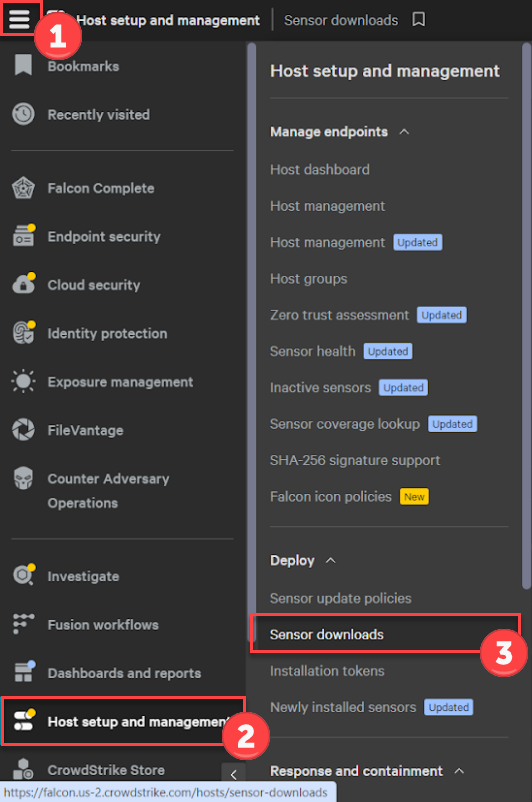The image size is (532, 802).
Task: Open Bookmarks in the sidebar
Action: tap(83, 66)
